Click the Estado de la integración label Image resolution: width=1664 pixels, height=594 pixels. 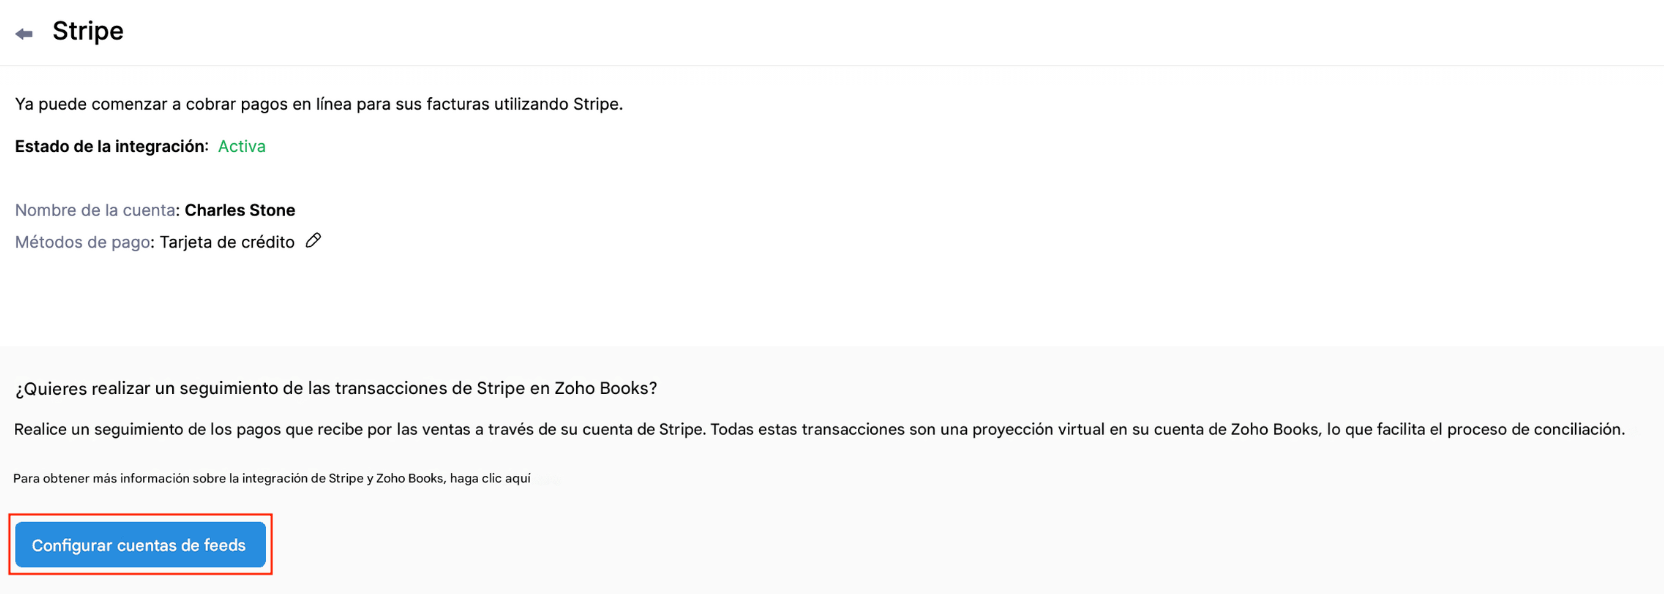[x=111, y=146]
